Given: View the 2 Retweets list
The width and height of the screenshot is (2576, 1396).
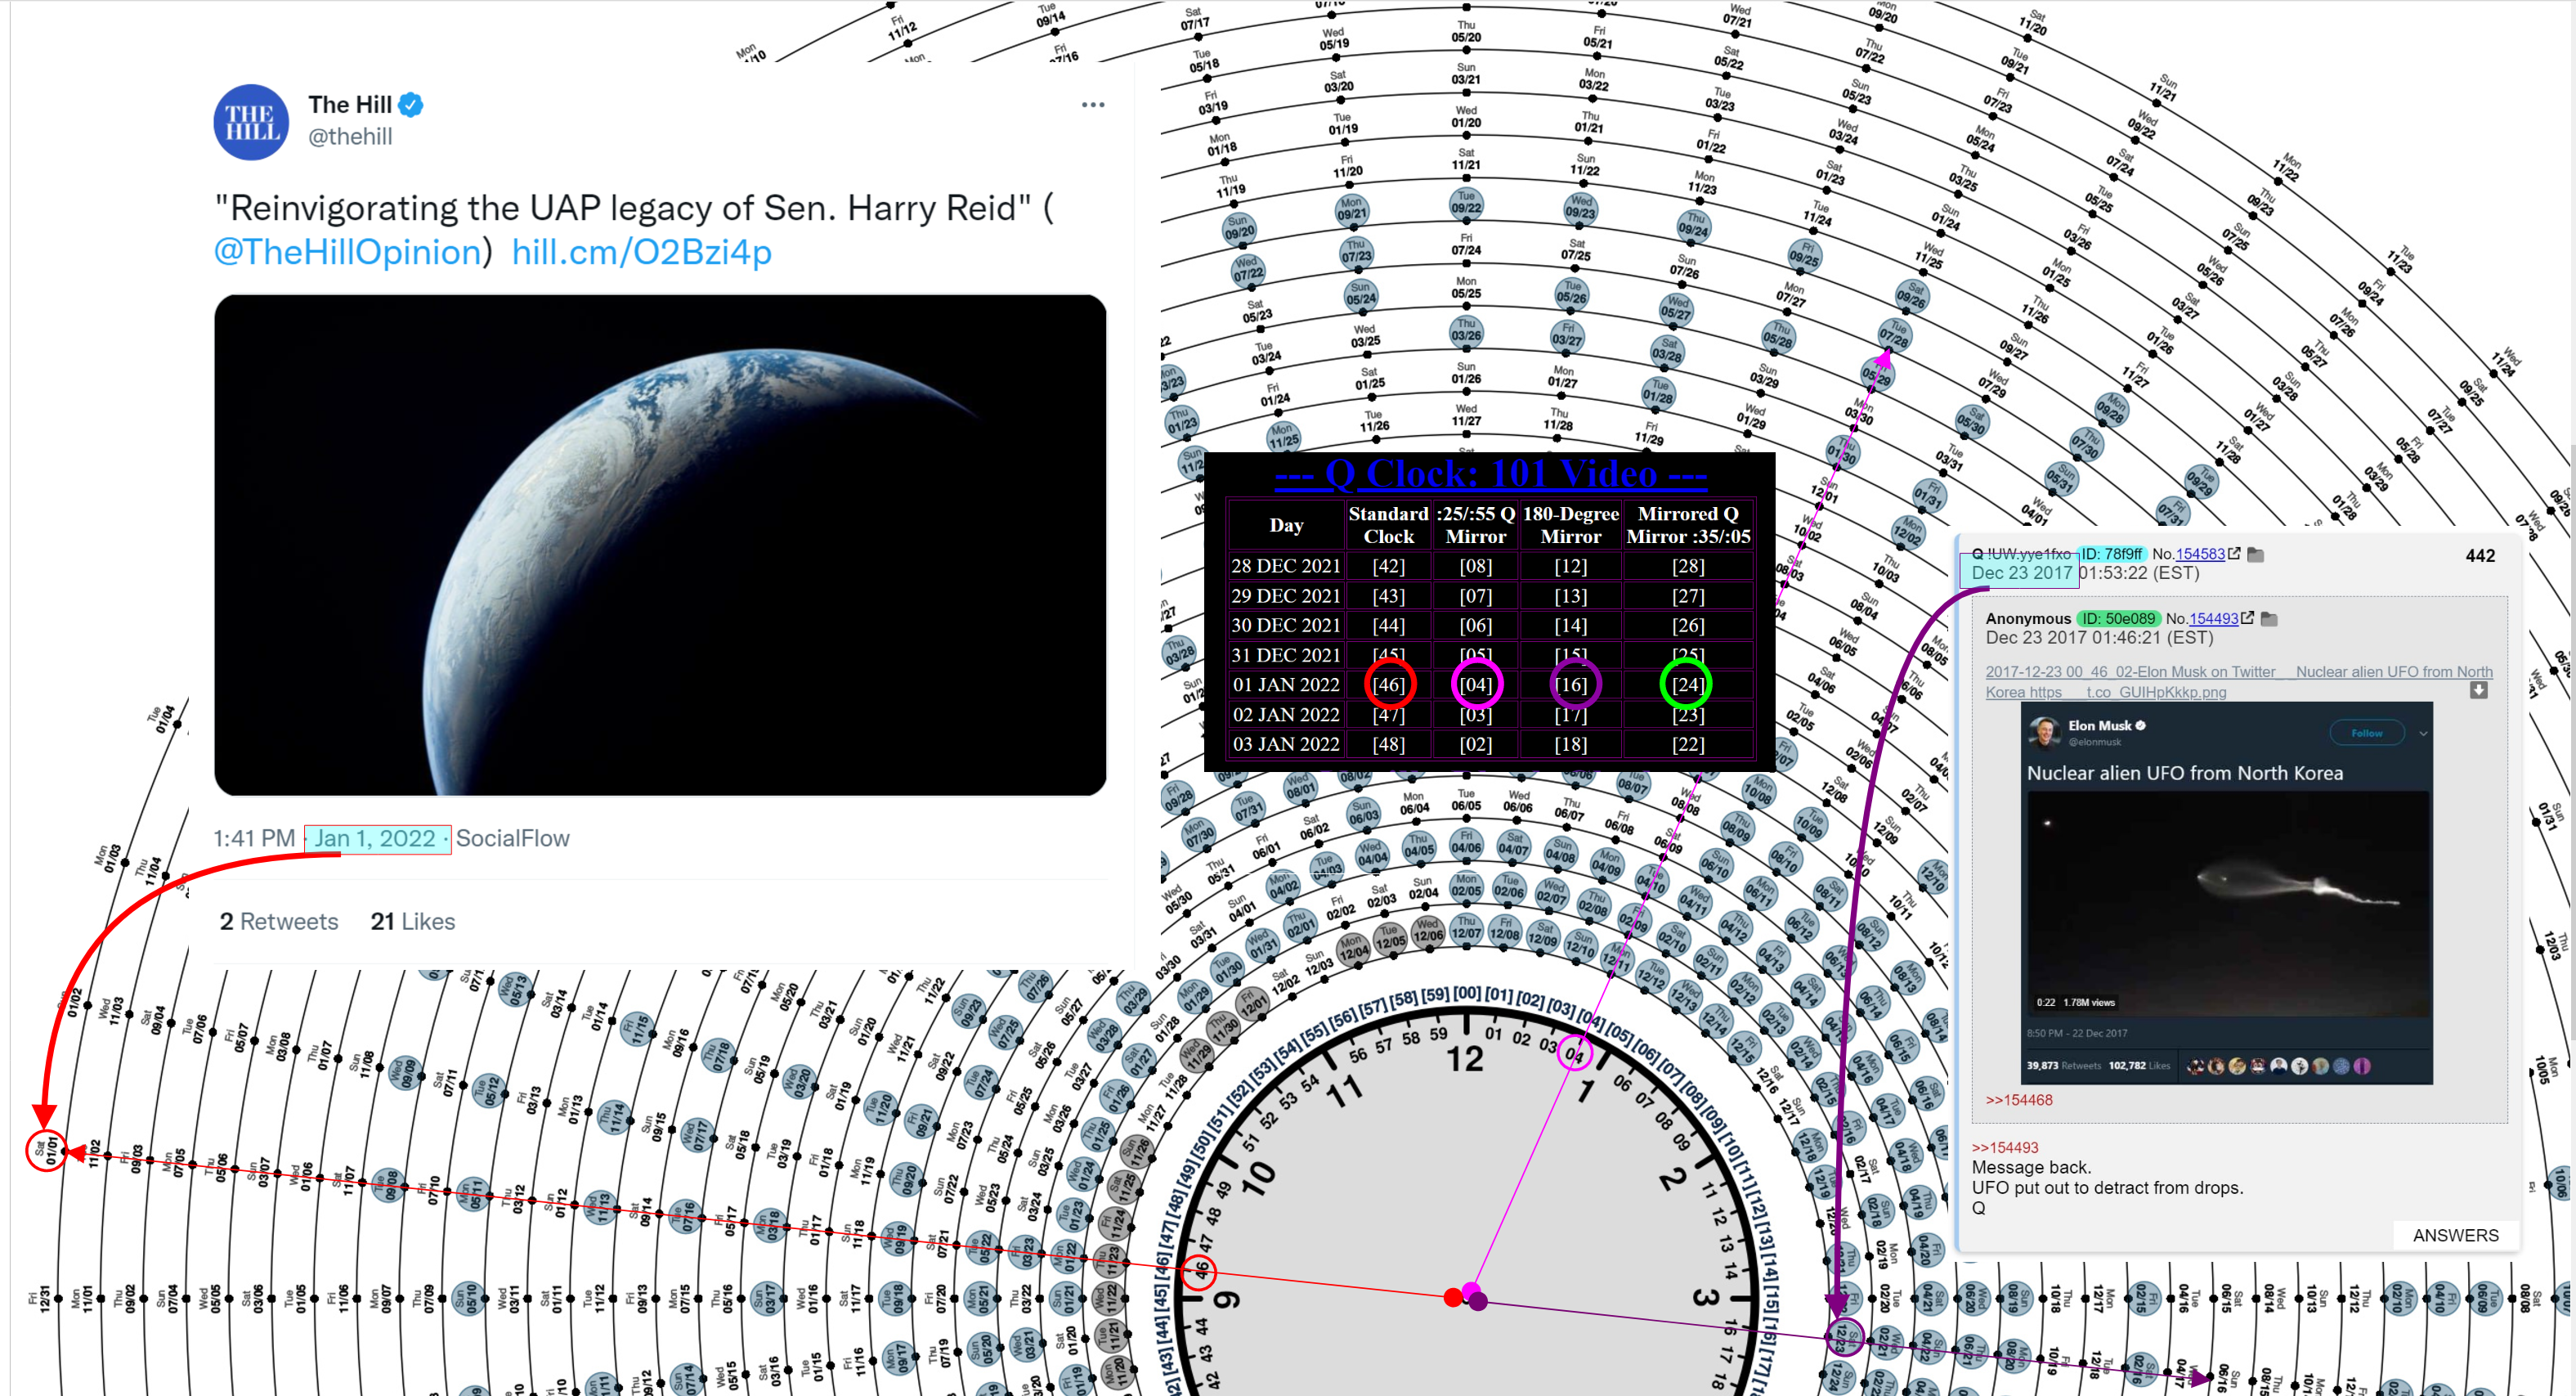Looking at the screenshot, I should point(278,921).
